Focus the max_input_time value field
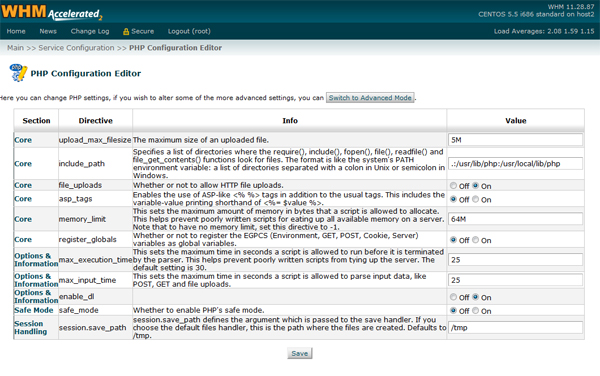Screen dimensions: 600x376 (515, 280)
